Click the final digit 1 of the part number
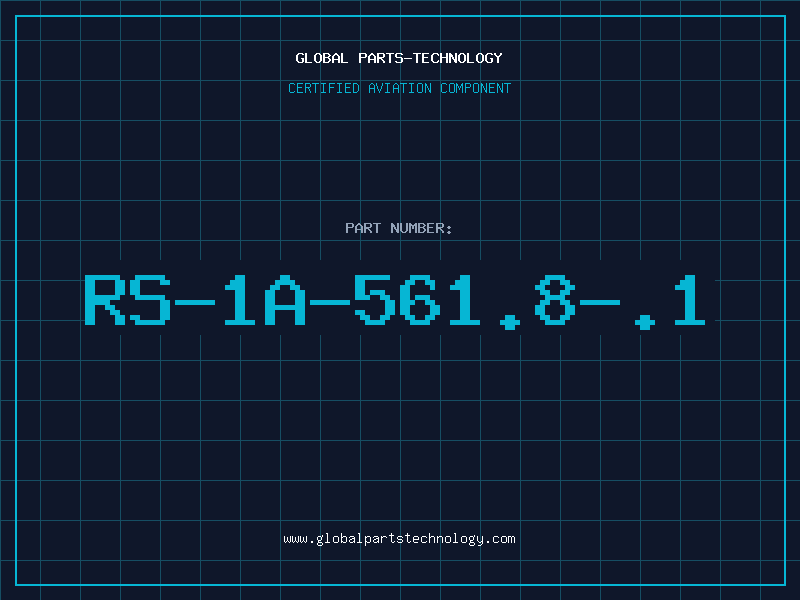Screen dimensions: 800x600 (690, 300)
